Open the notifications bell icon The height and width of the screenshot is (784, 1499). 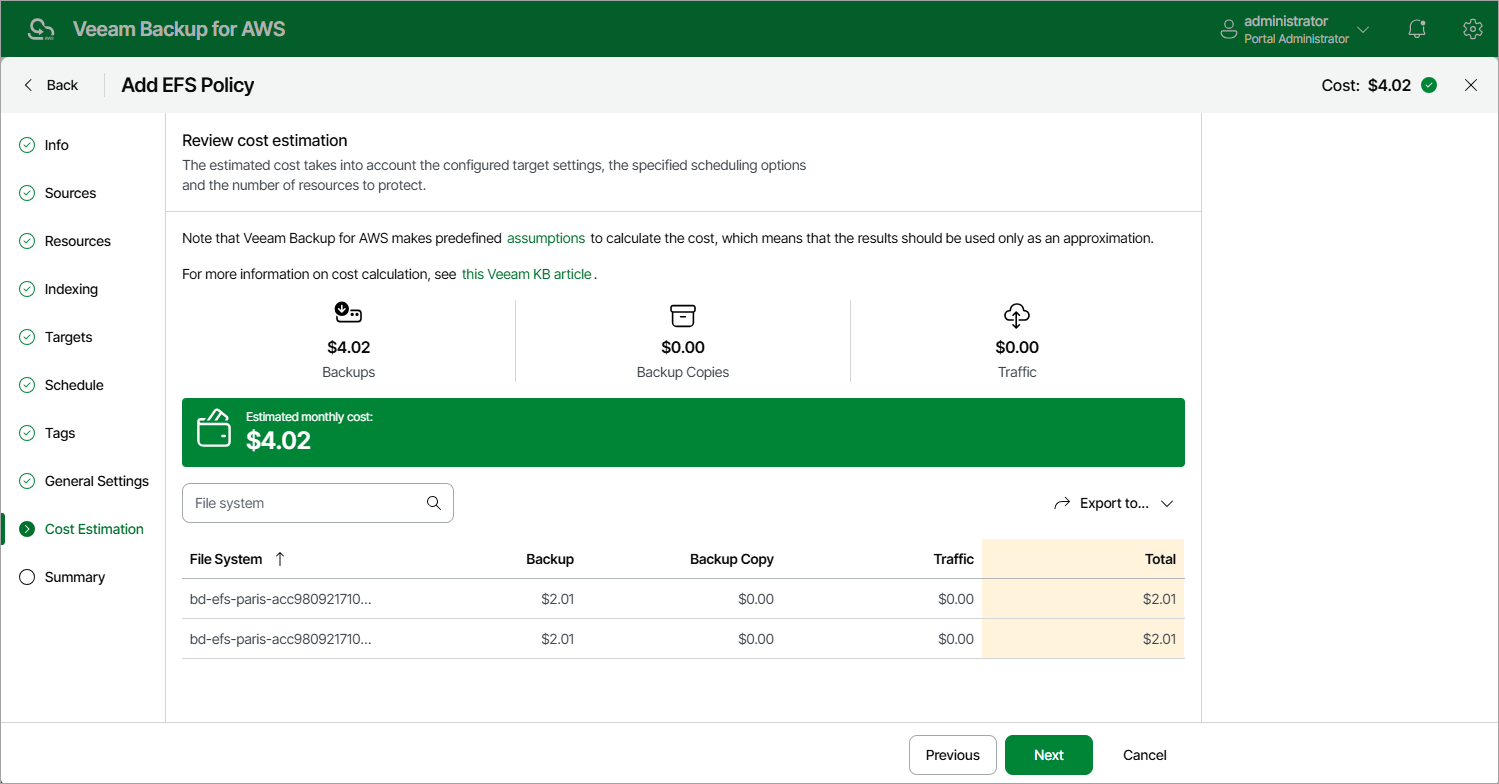tap(1417, 29)
